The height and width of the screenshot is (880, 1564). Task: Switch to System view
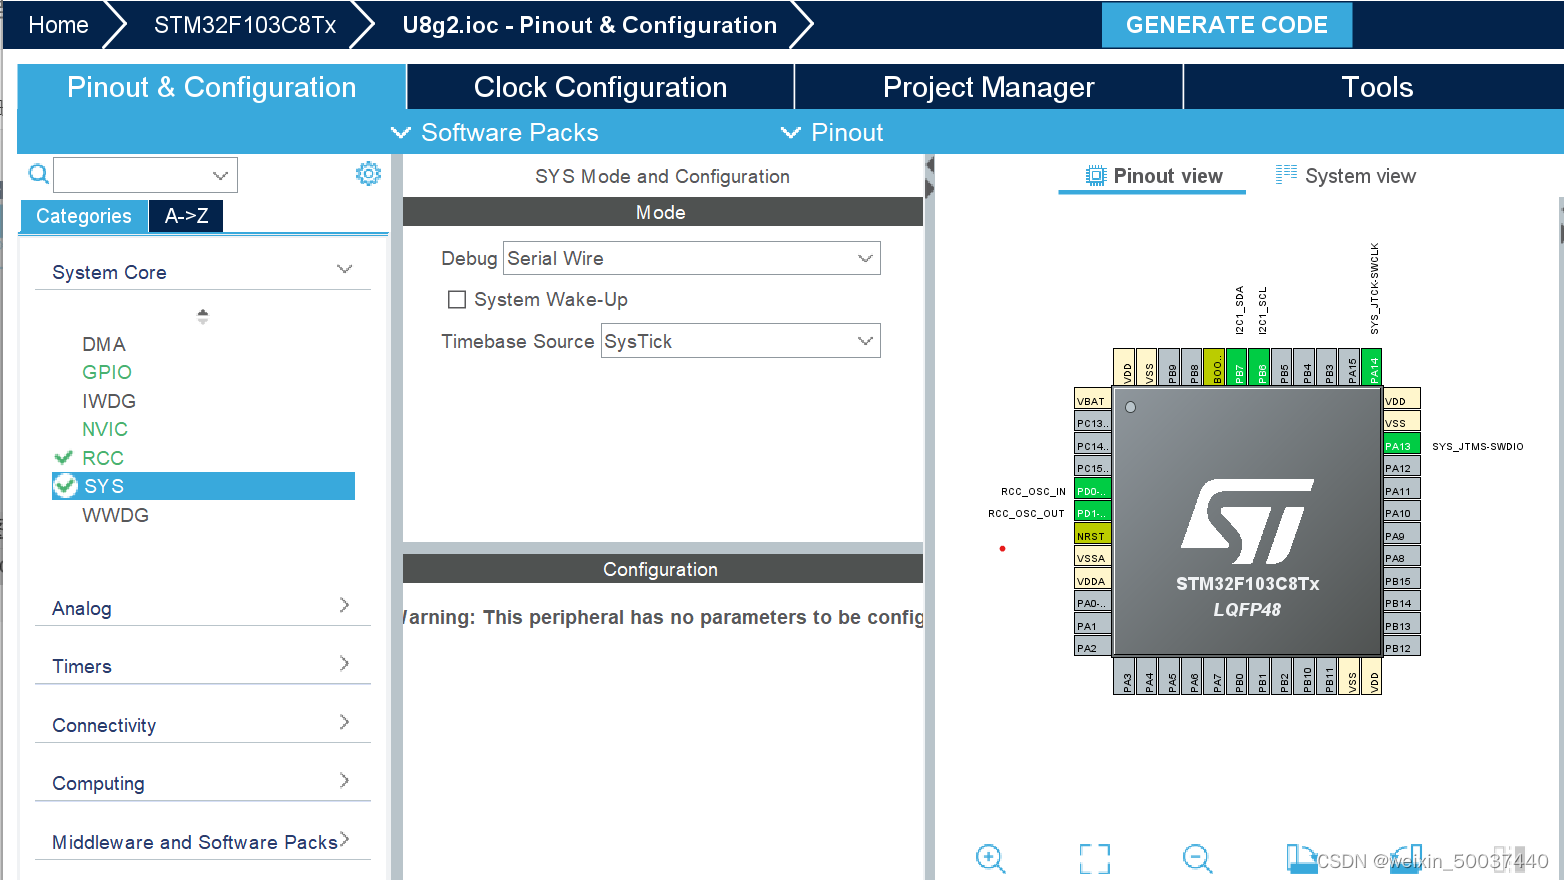coord(1346,176)
